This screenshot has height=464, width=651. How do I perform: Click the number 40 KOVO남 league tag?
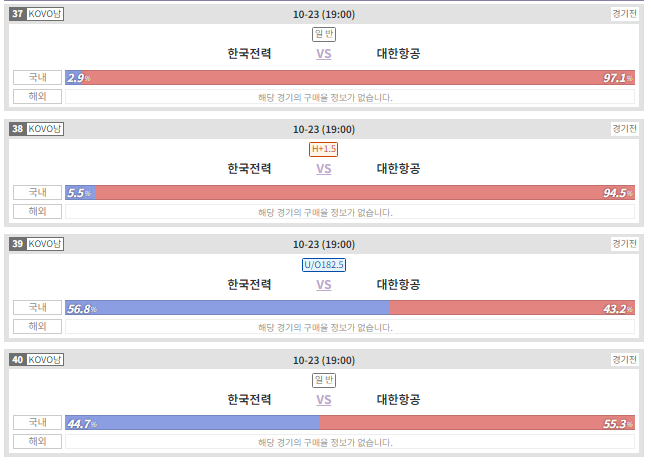pyautogui.click(x=37, y=359)
